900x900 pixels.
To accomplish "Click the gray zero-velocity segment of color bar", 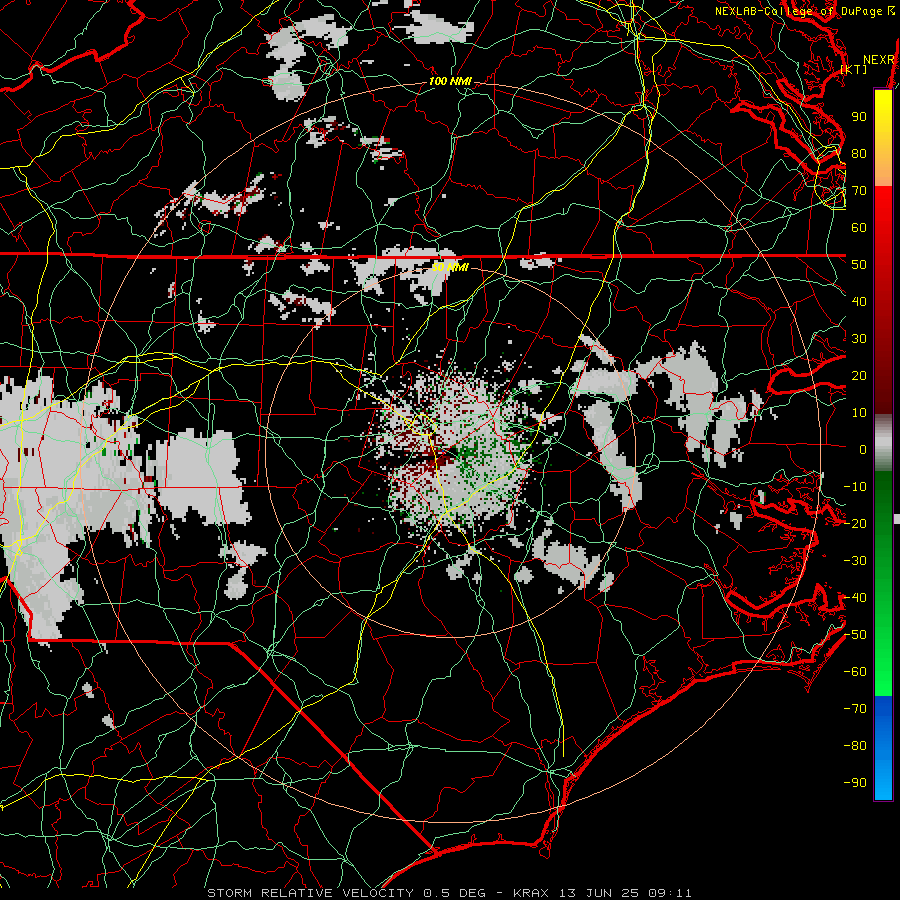I will [x=883, y=442].
